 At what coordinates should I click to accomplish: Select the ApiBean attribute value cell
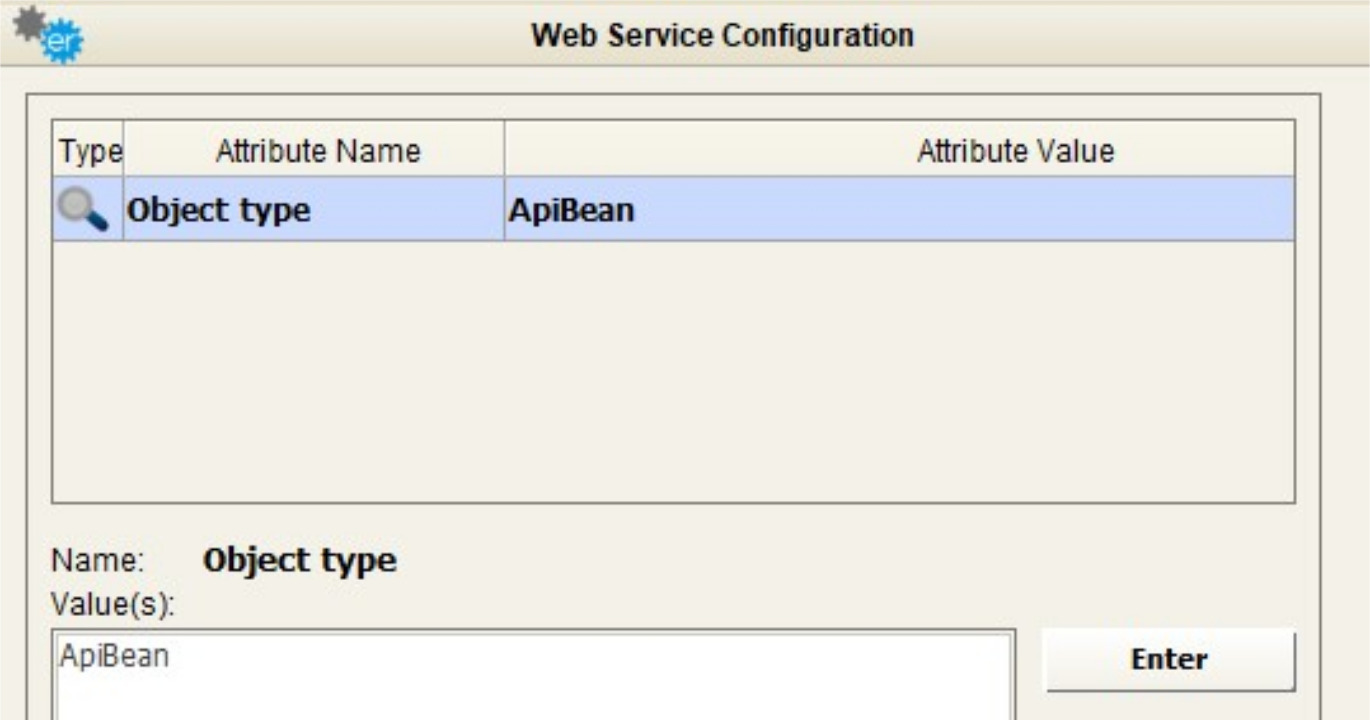571,211
